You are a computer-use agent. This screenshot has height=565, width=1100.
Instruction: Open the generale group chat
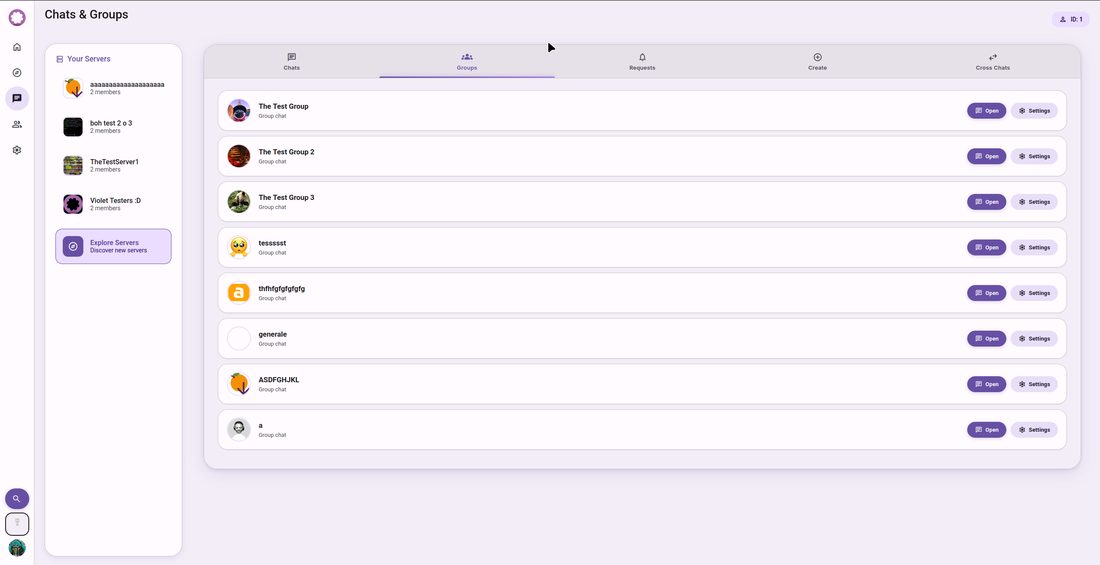986,339
